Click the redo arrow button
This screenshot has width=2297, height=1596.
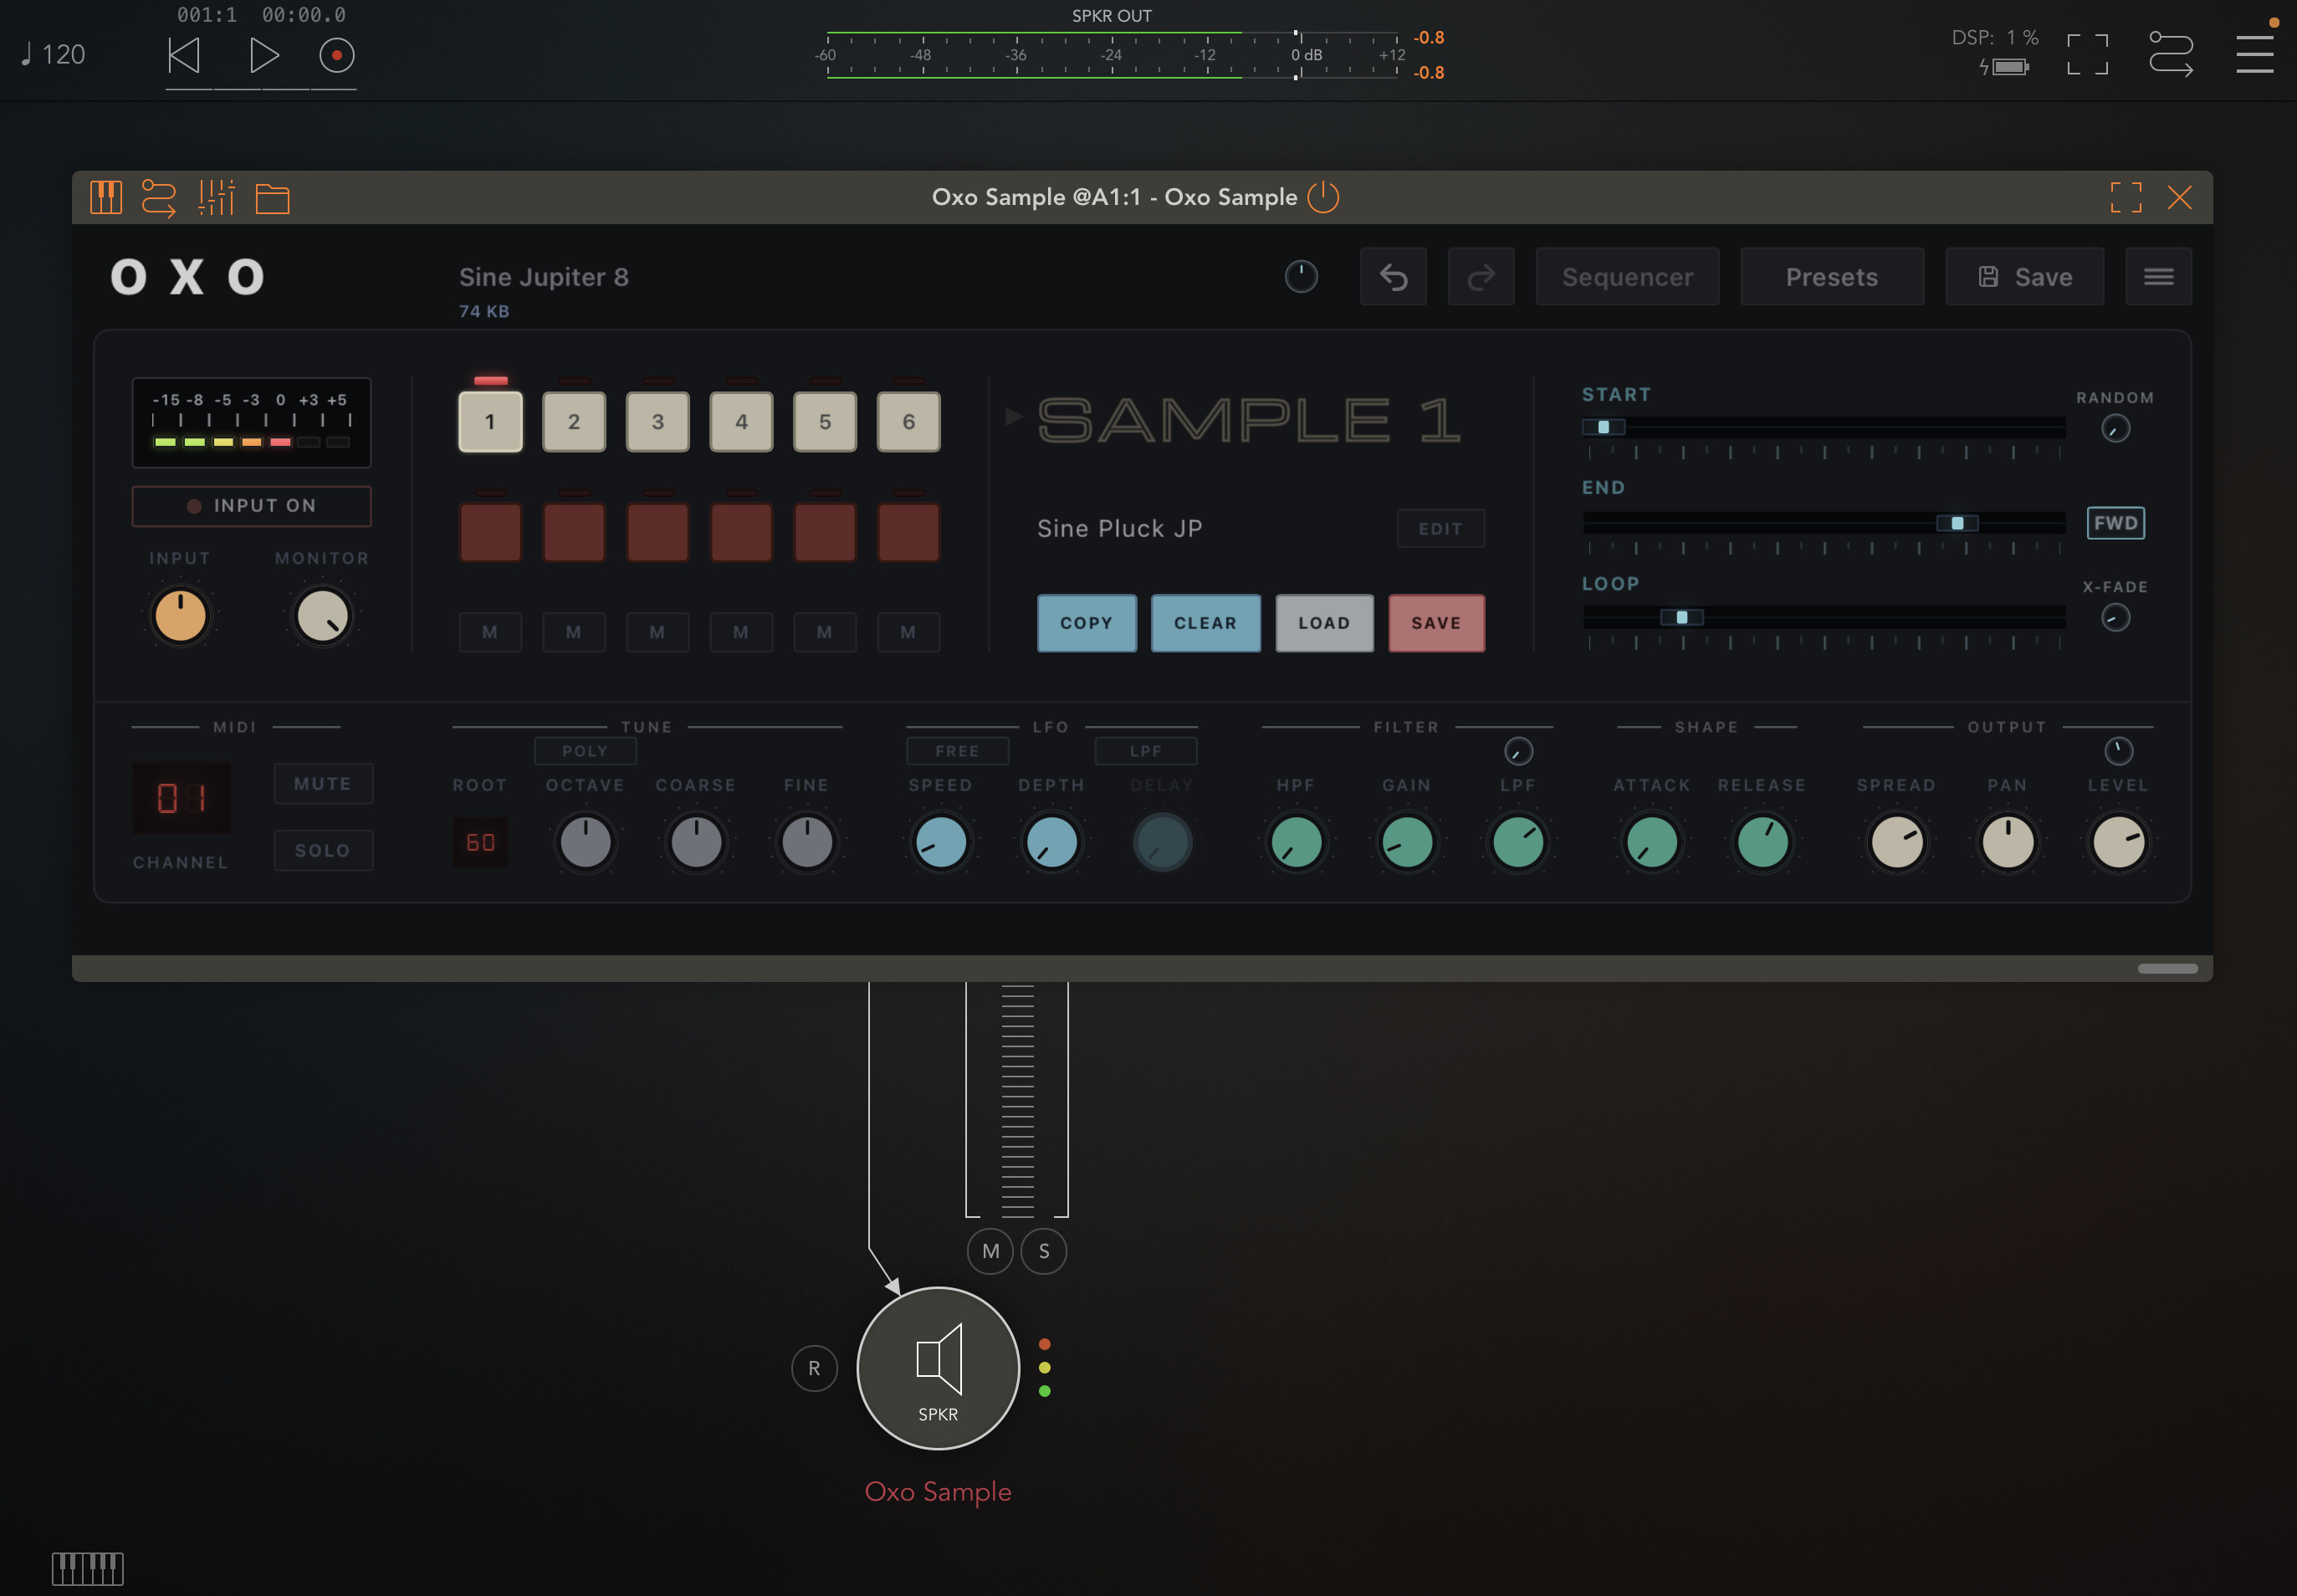point(1481,277)
